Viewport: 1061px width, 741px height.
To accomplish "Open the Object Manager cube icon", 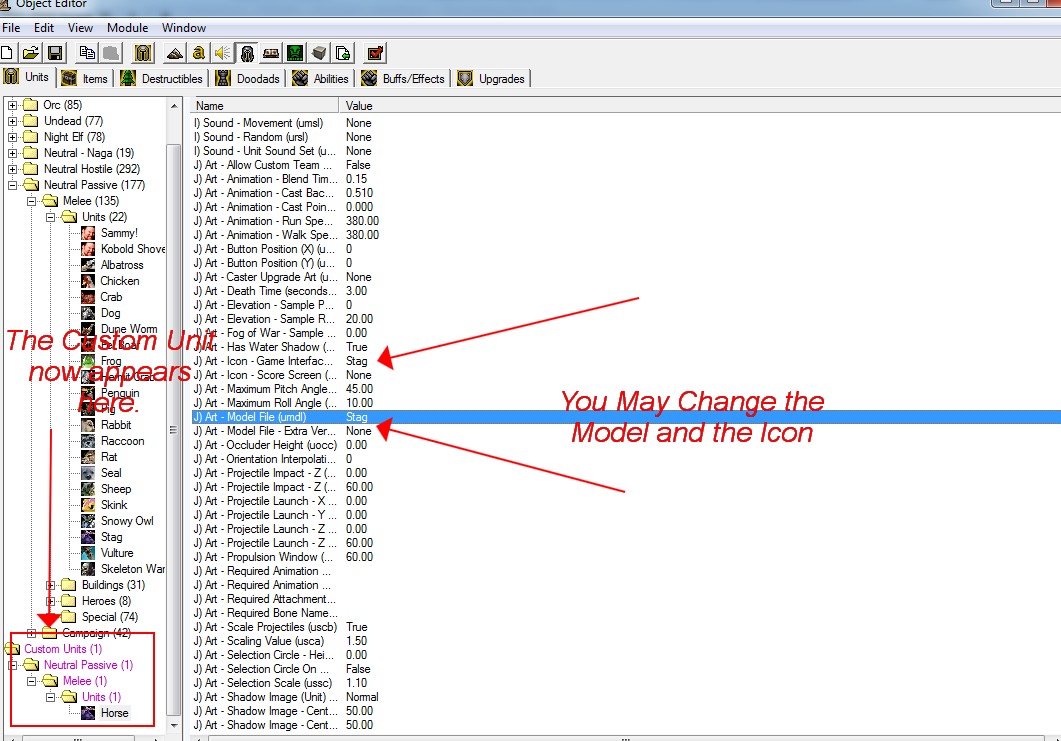I will (x=319, y=53).
